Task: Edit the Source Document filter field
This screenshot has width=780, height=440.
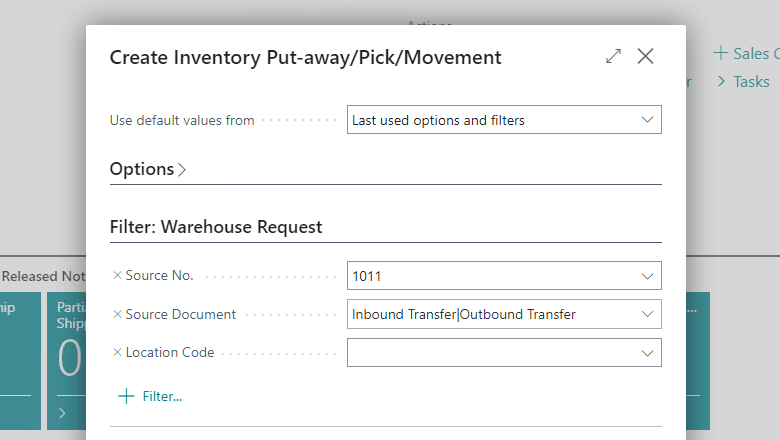Action: pos(490,314)
